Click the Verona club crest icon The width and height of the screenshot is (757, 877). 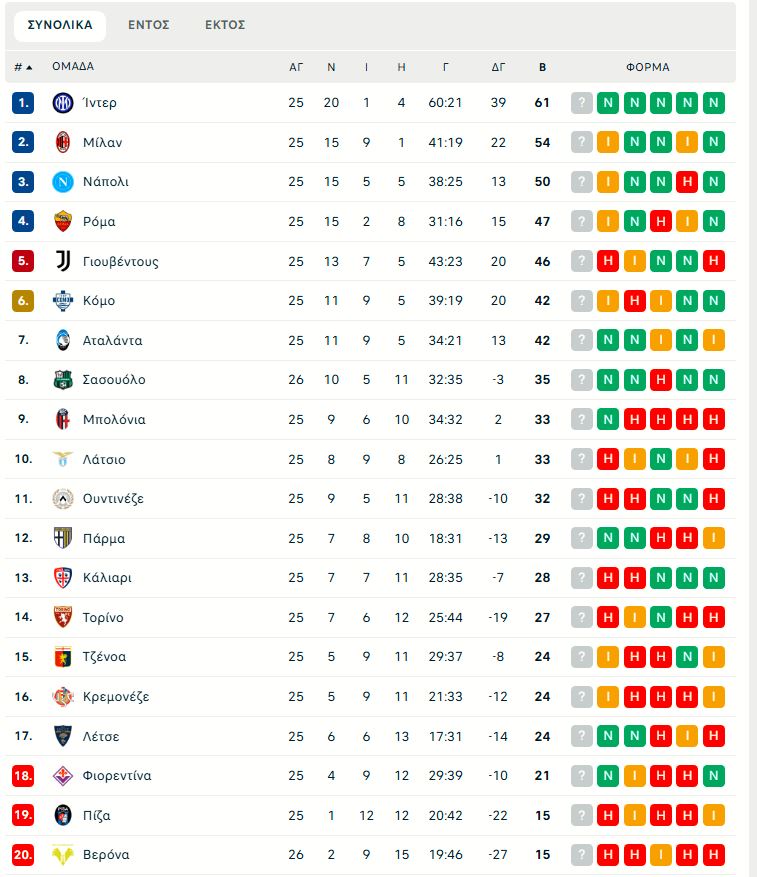[63, 855]
